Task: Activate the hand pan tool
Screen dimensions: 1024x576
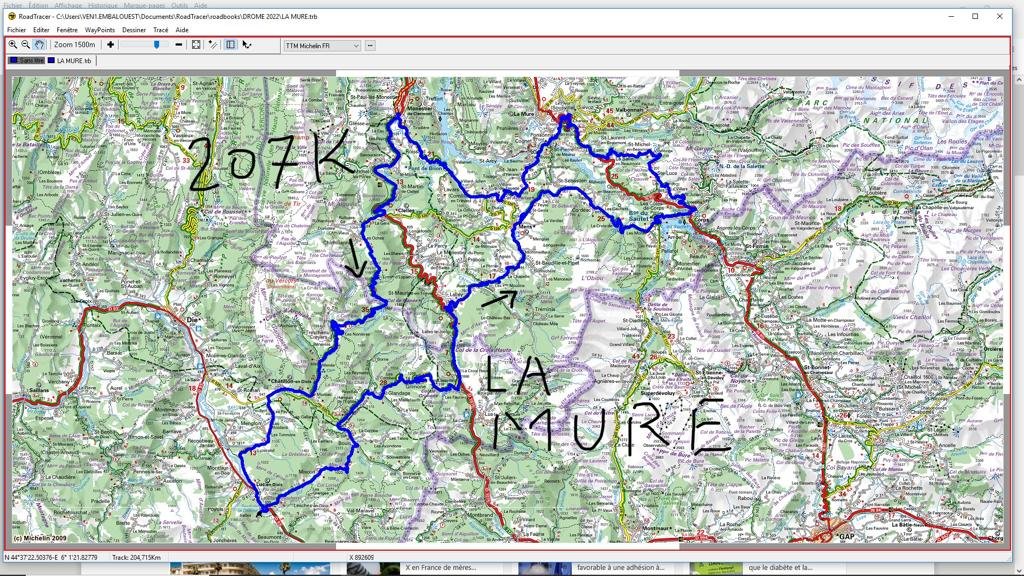Action: 39,45
